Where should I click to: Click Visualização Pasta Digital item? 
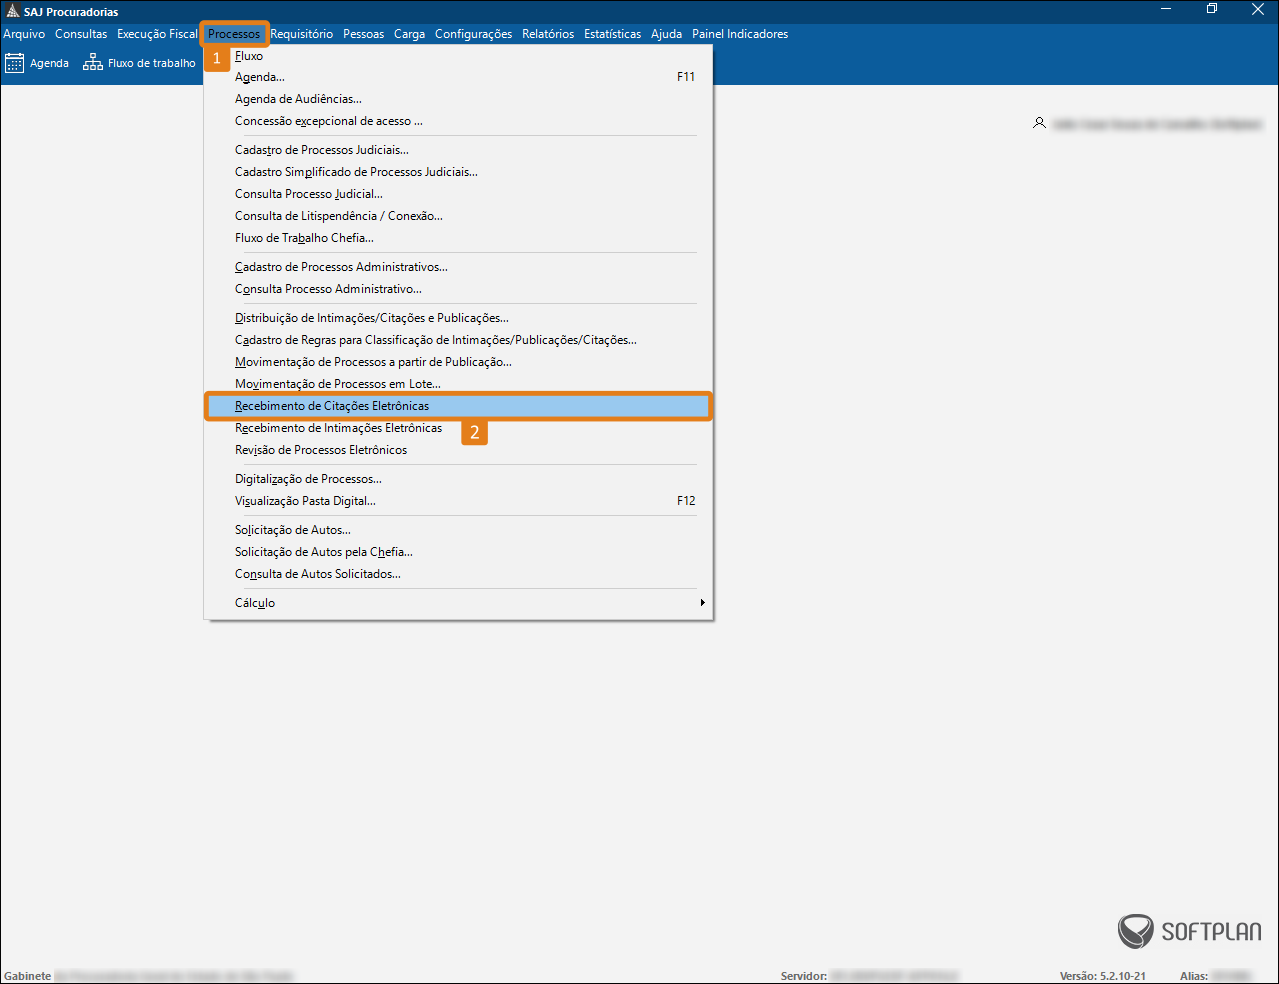pyautogui.click(x=305, y=501)
